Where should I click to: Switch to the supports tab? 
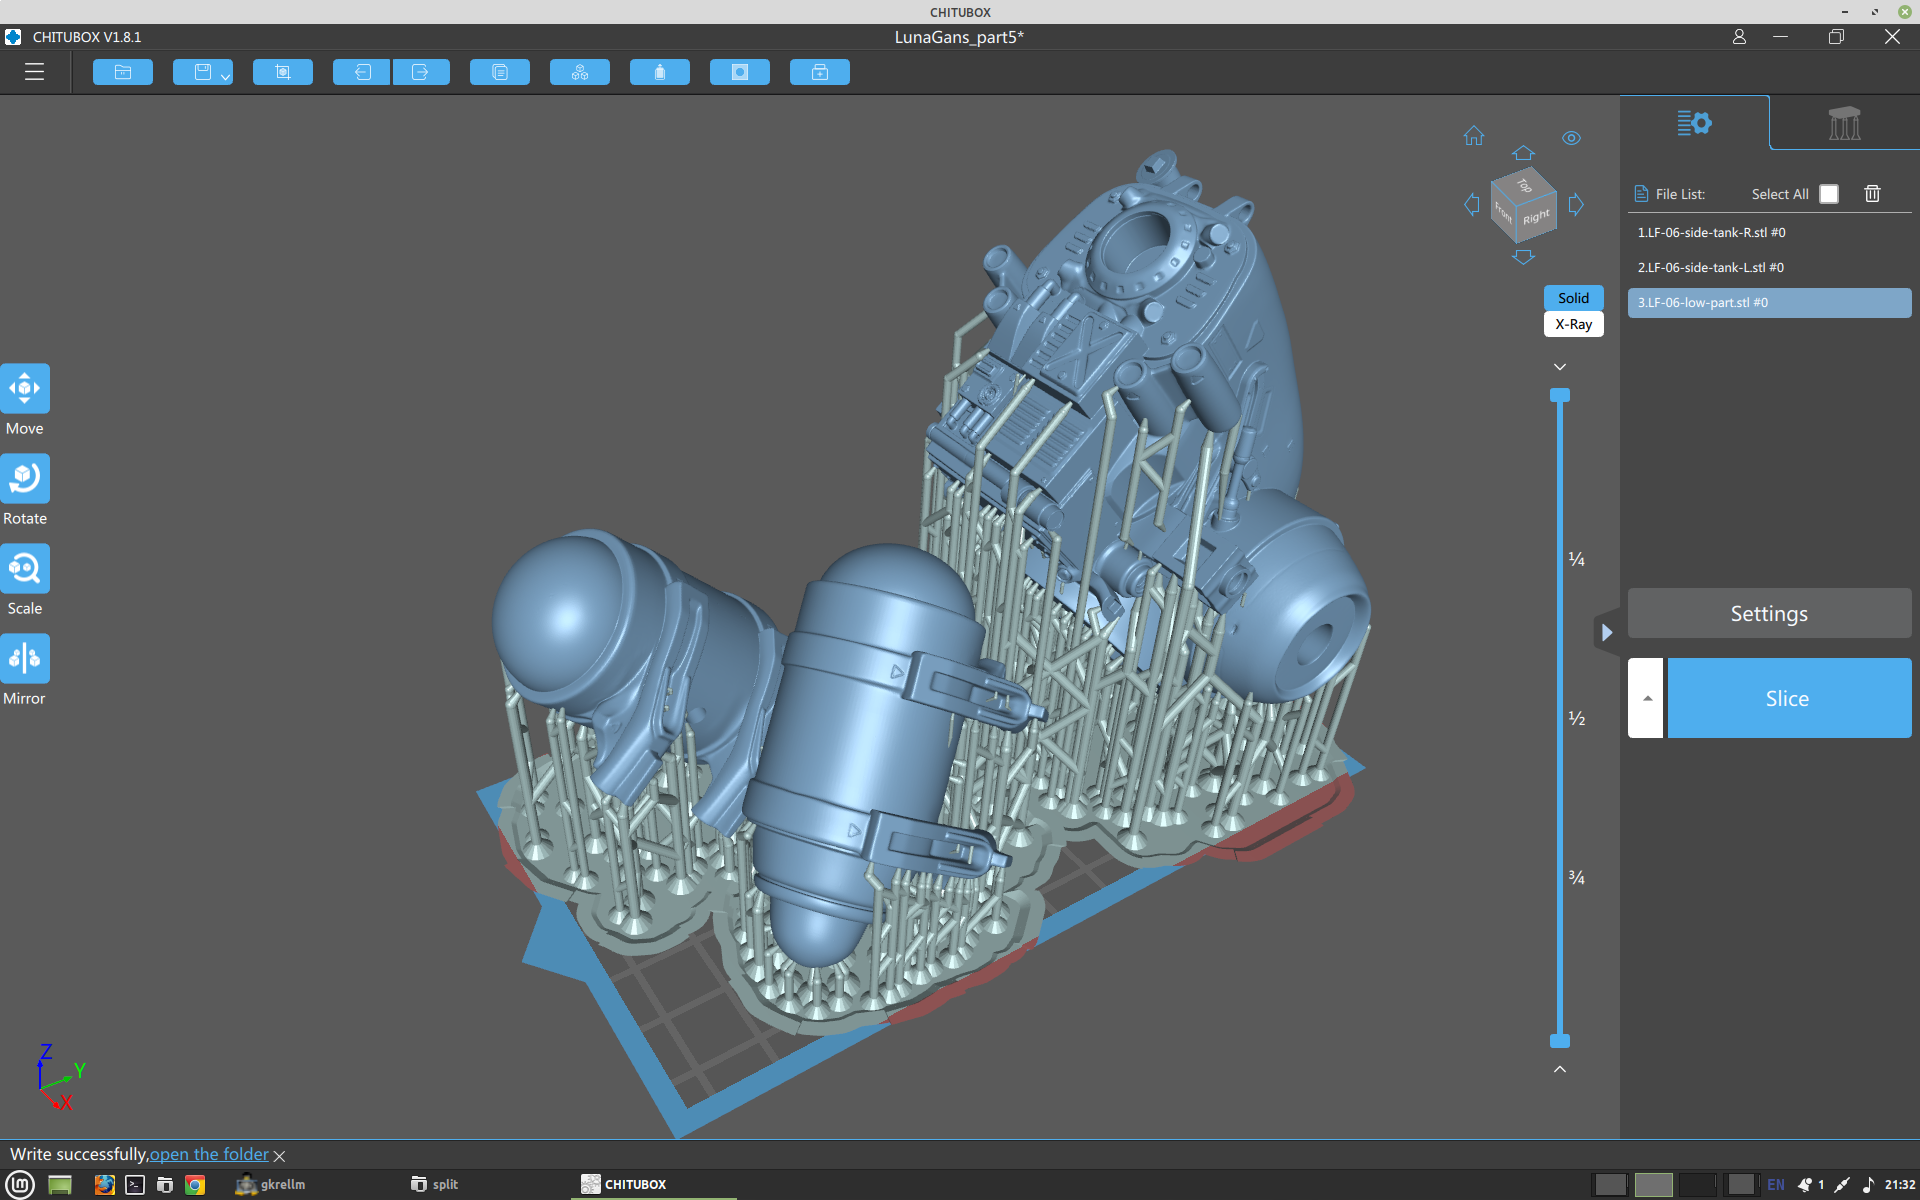point(1844,123)
